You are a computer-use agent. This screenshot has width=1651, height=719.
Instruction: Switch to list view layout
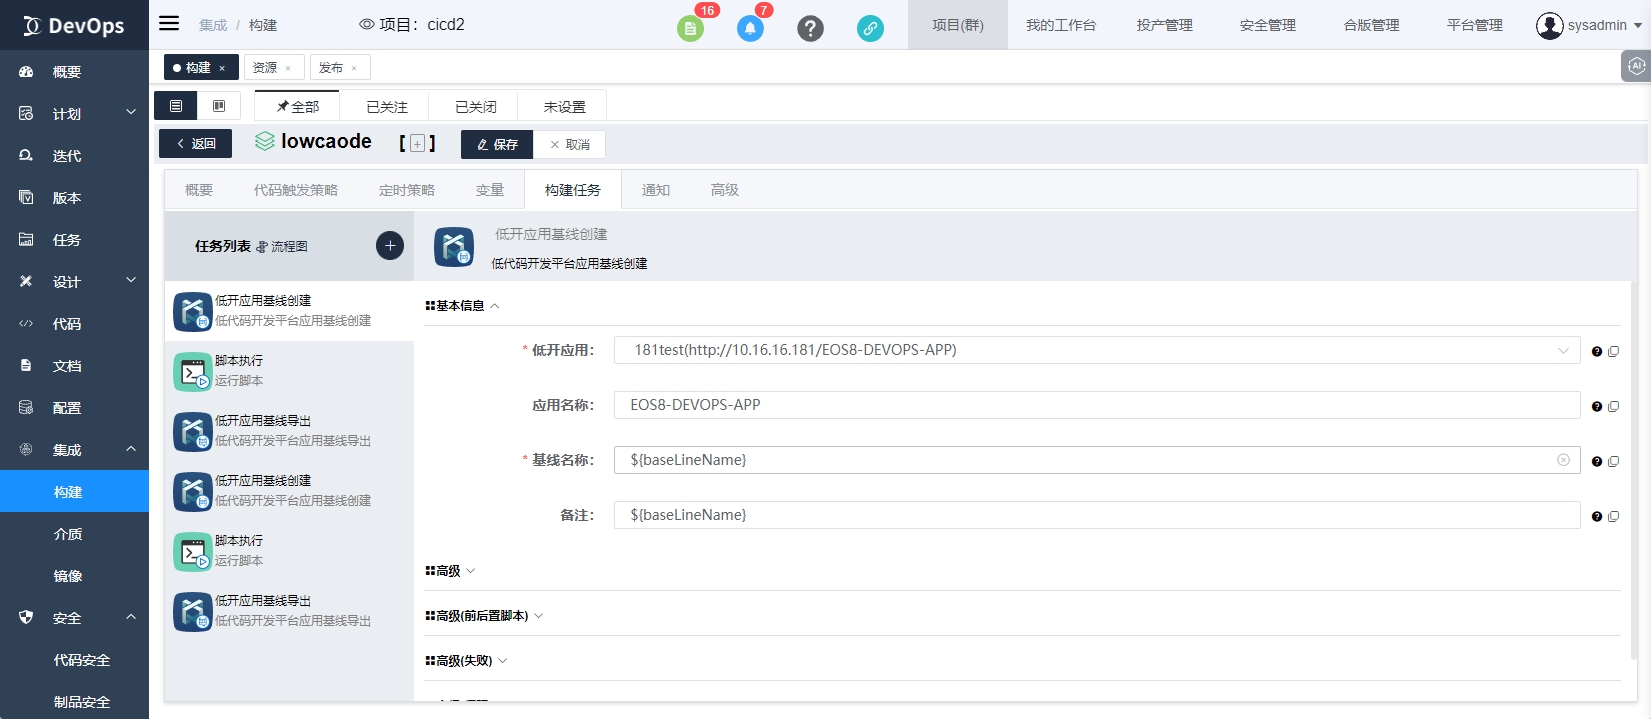pos(176,106)
